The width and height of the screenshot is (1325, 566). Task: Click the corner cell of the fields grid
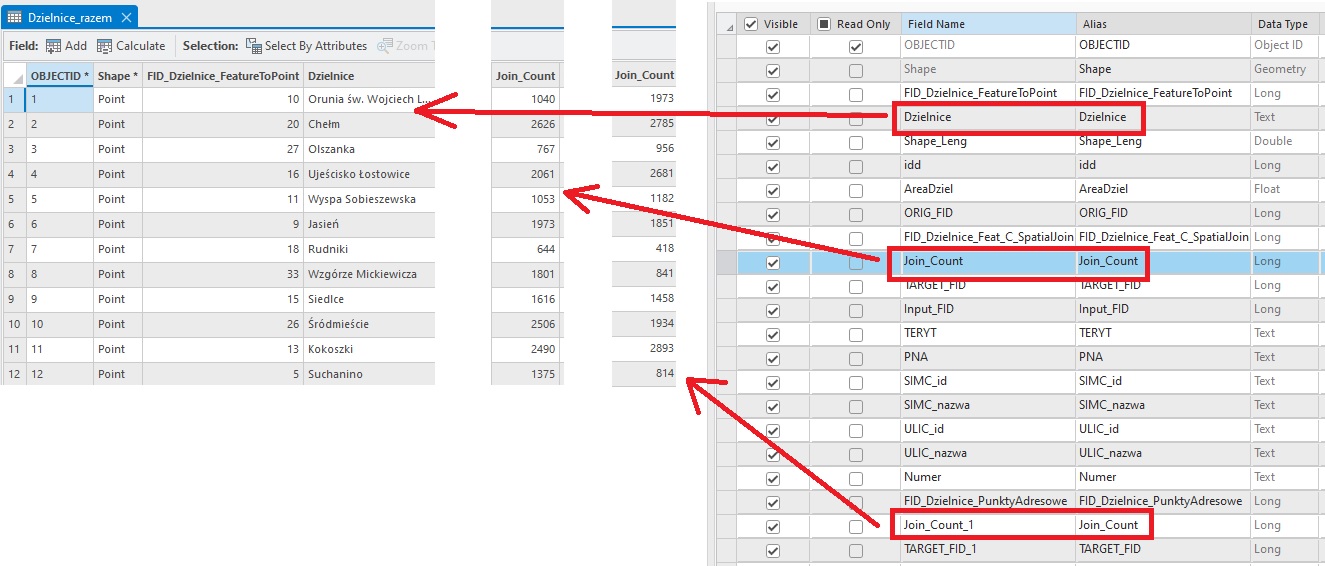click(x=727, y=24)
